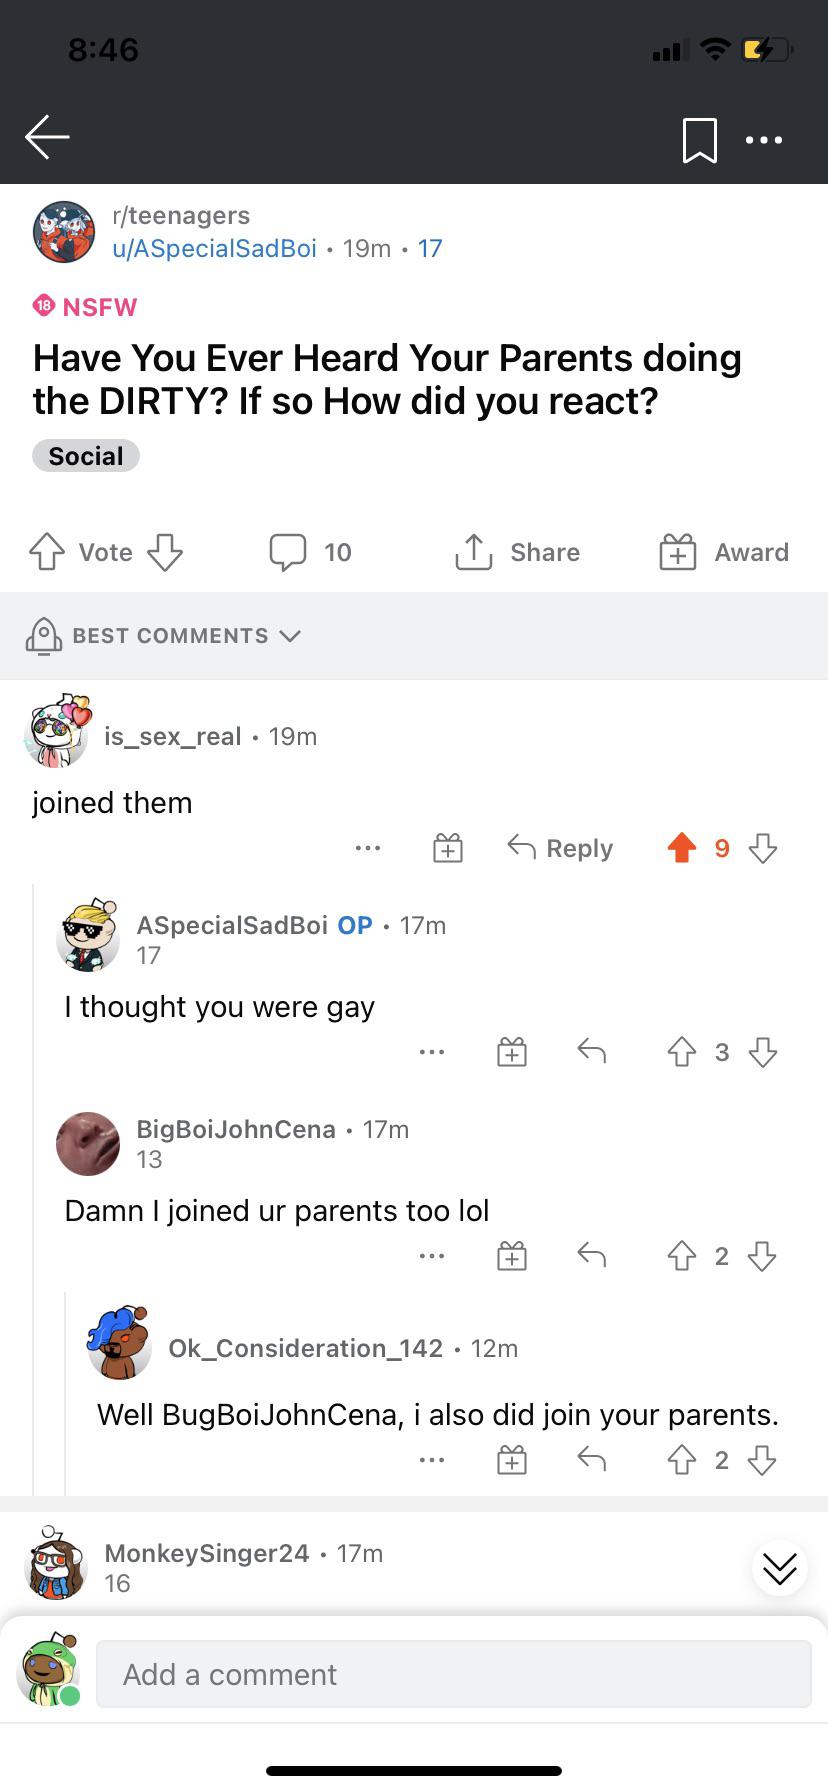Give an award to BigBoiJohnCena's comment
828x1792 pixels.
(511, 1255)
